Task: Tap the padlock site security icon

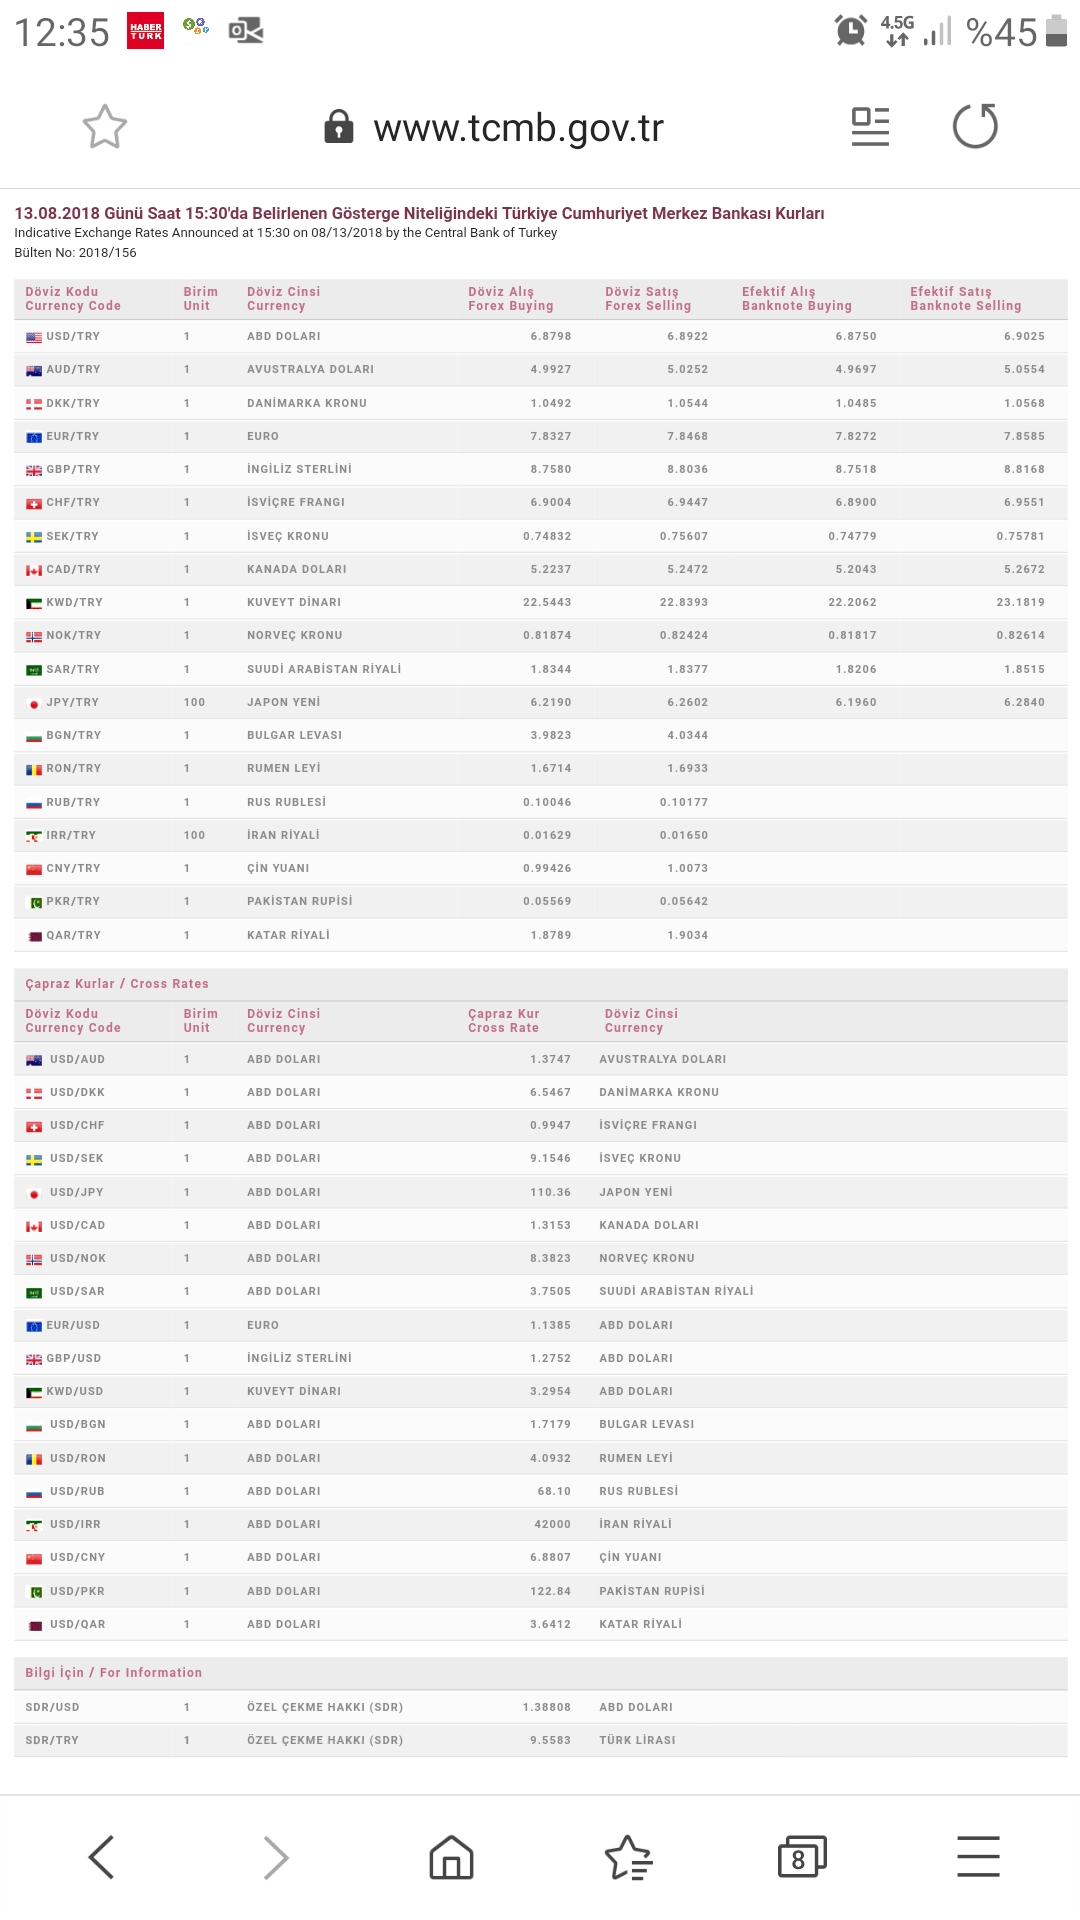Action: (339, 127)
